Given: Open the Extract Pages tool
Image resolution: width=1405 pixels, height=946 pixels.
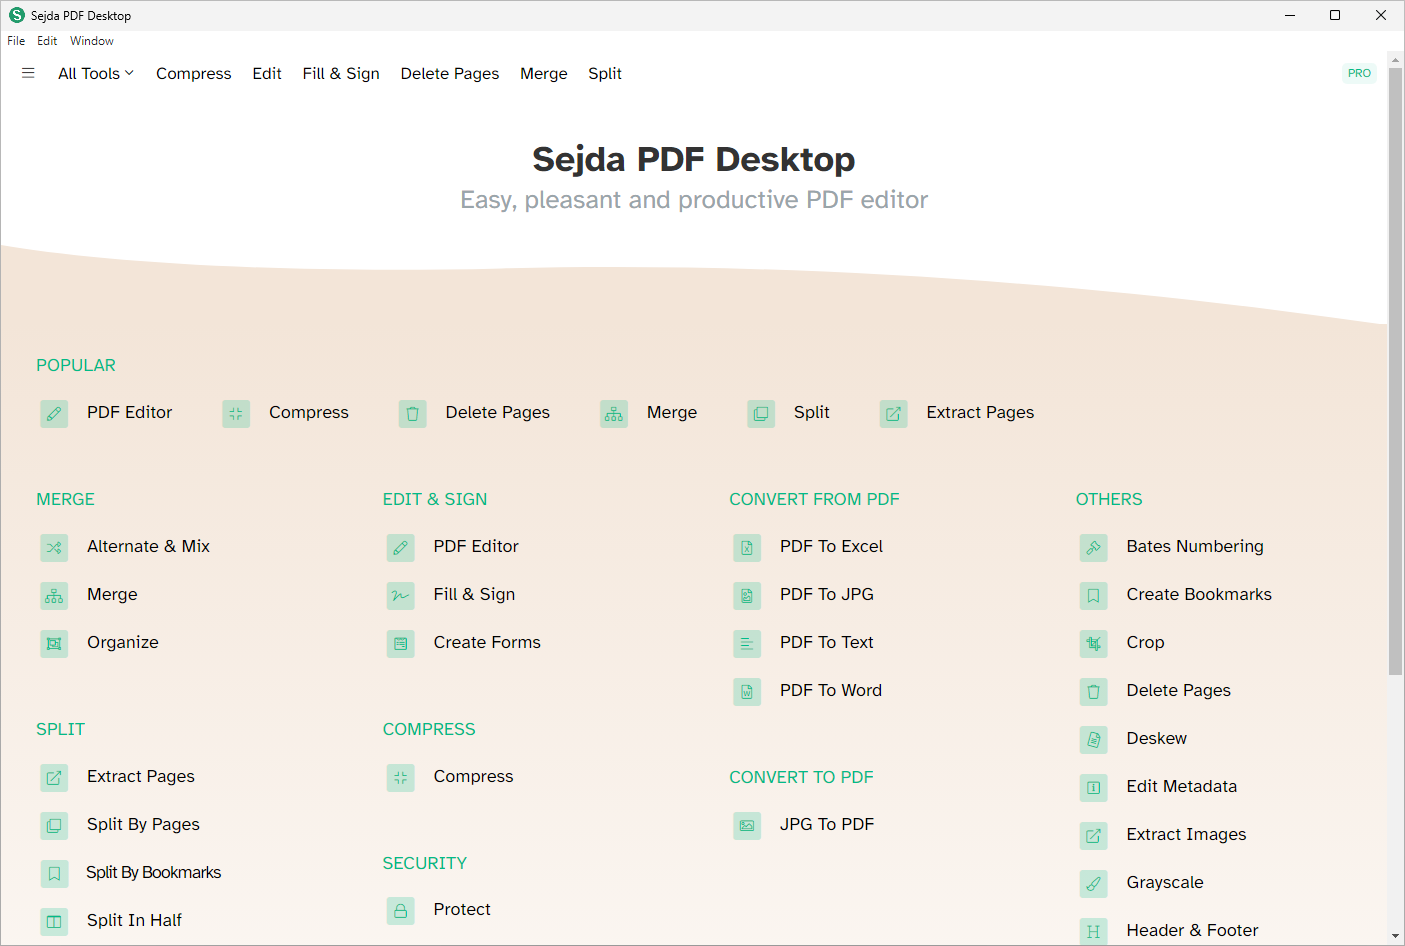Looking at the screenshot, I should [x=140, y=776].
